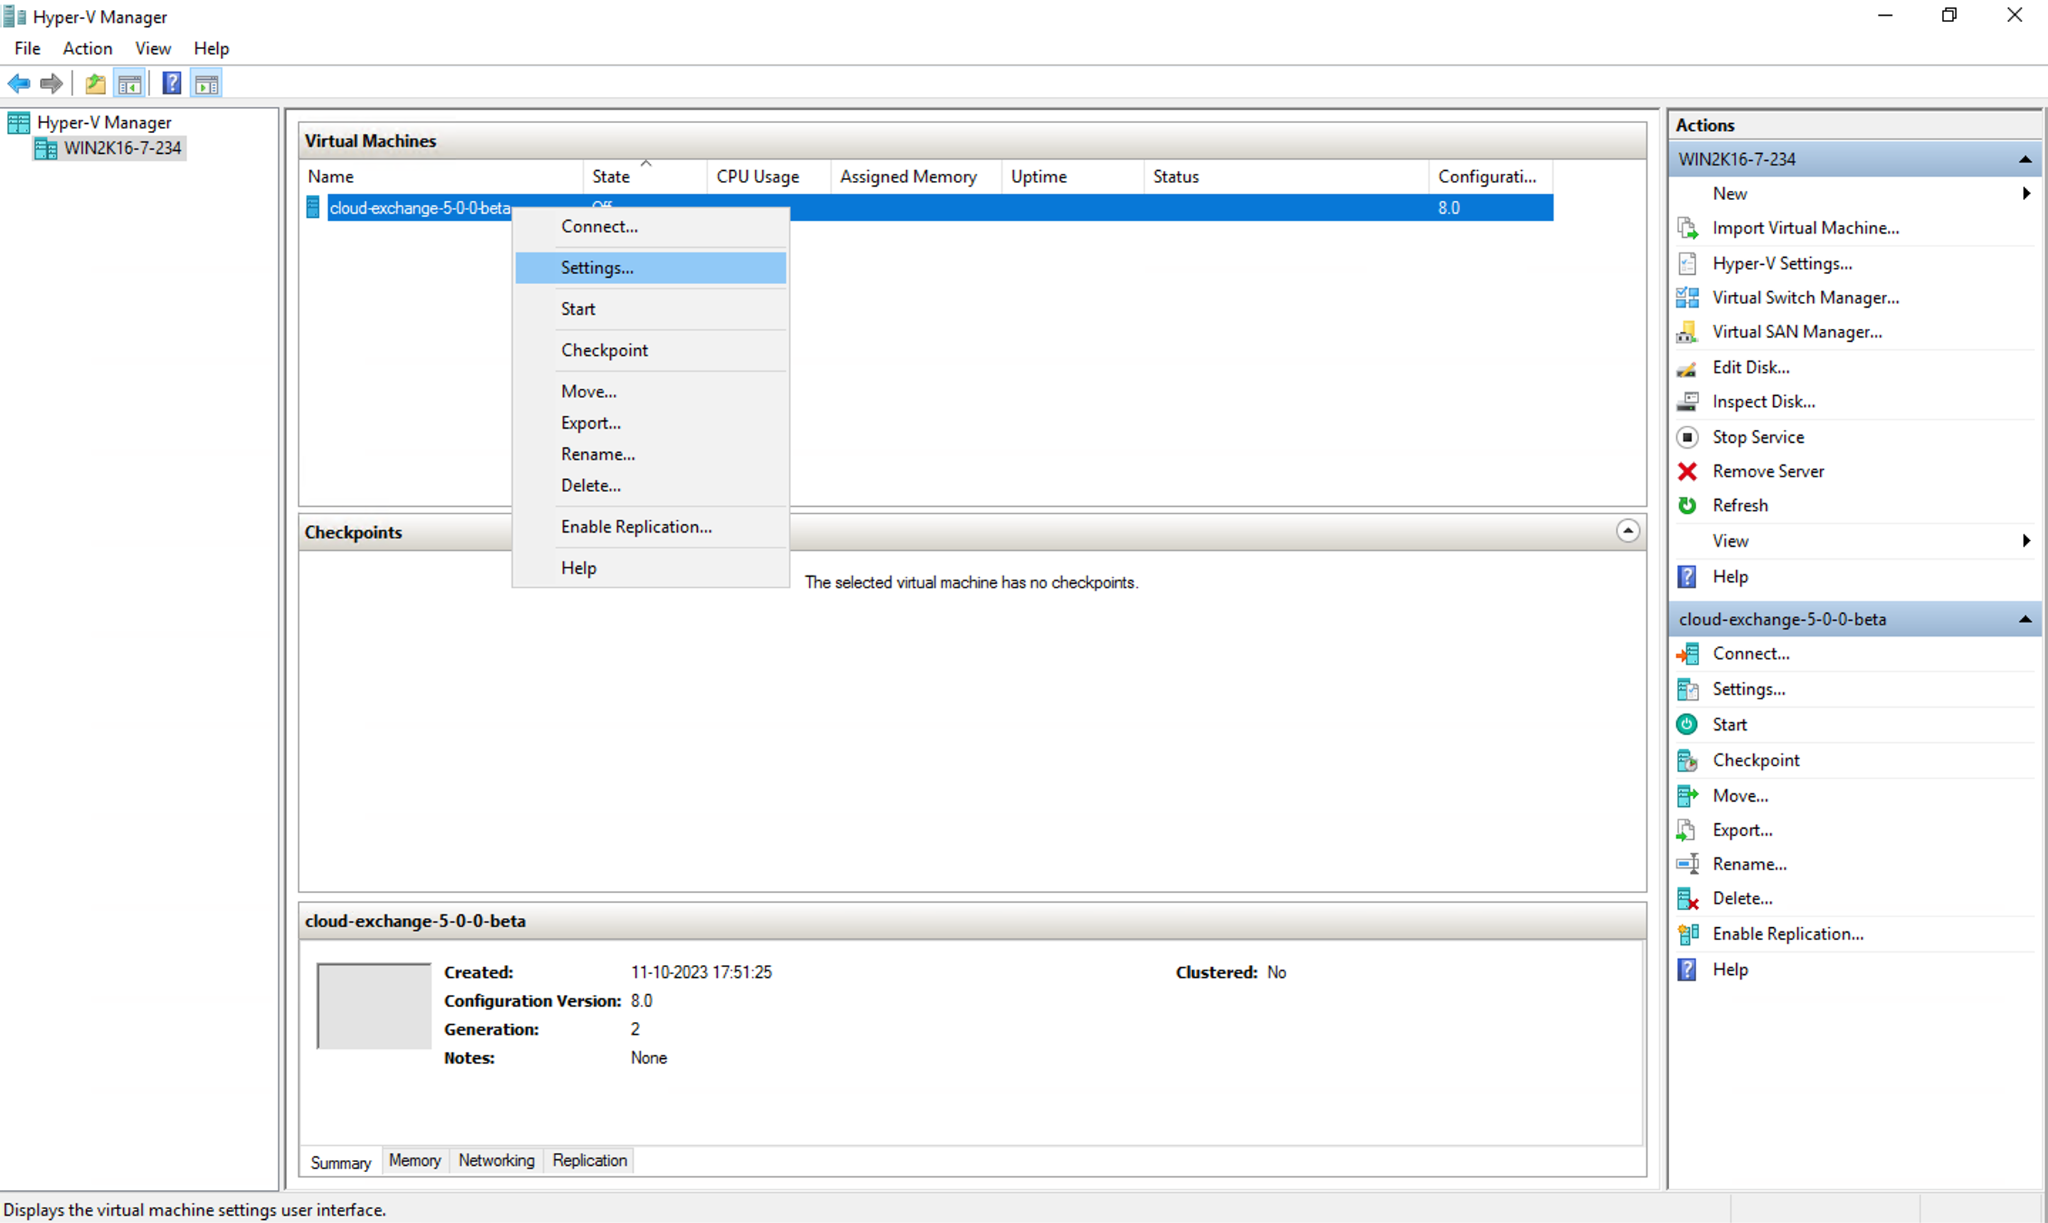Switch to the Summary tab

tap(340, 1161)
